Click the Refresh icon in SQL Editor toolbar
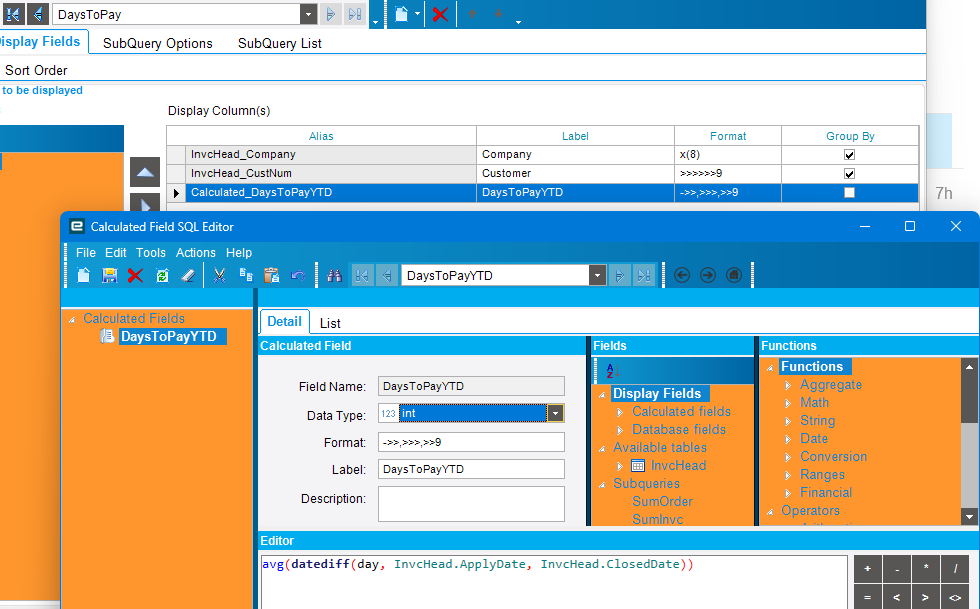The height and width of the screenshot is (609, 980). coord(162,275)
